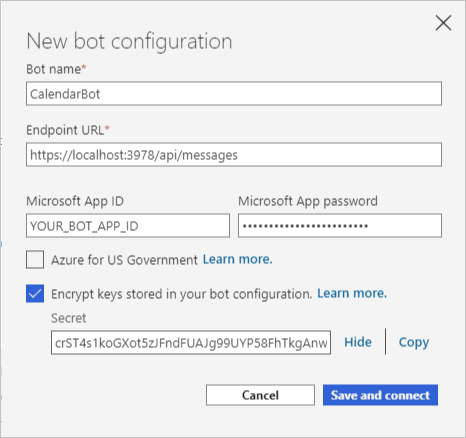This screenshot has width=466, height=438.
Task: Click into the Microsoft App password field
Action: (340, 226)
